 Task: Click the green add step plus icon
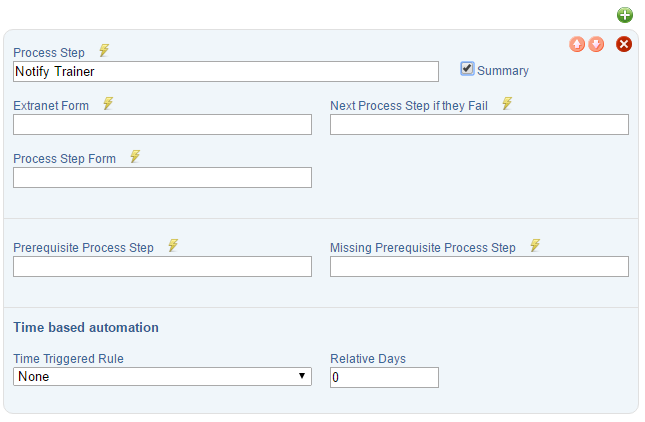pyautogui.click(x=624, y=15)
